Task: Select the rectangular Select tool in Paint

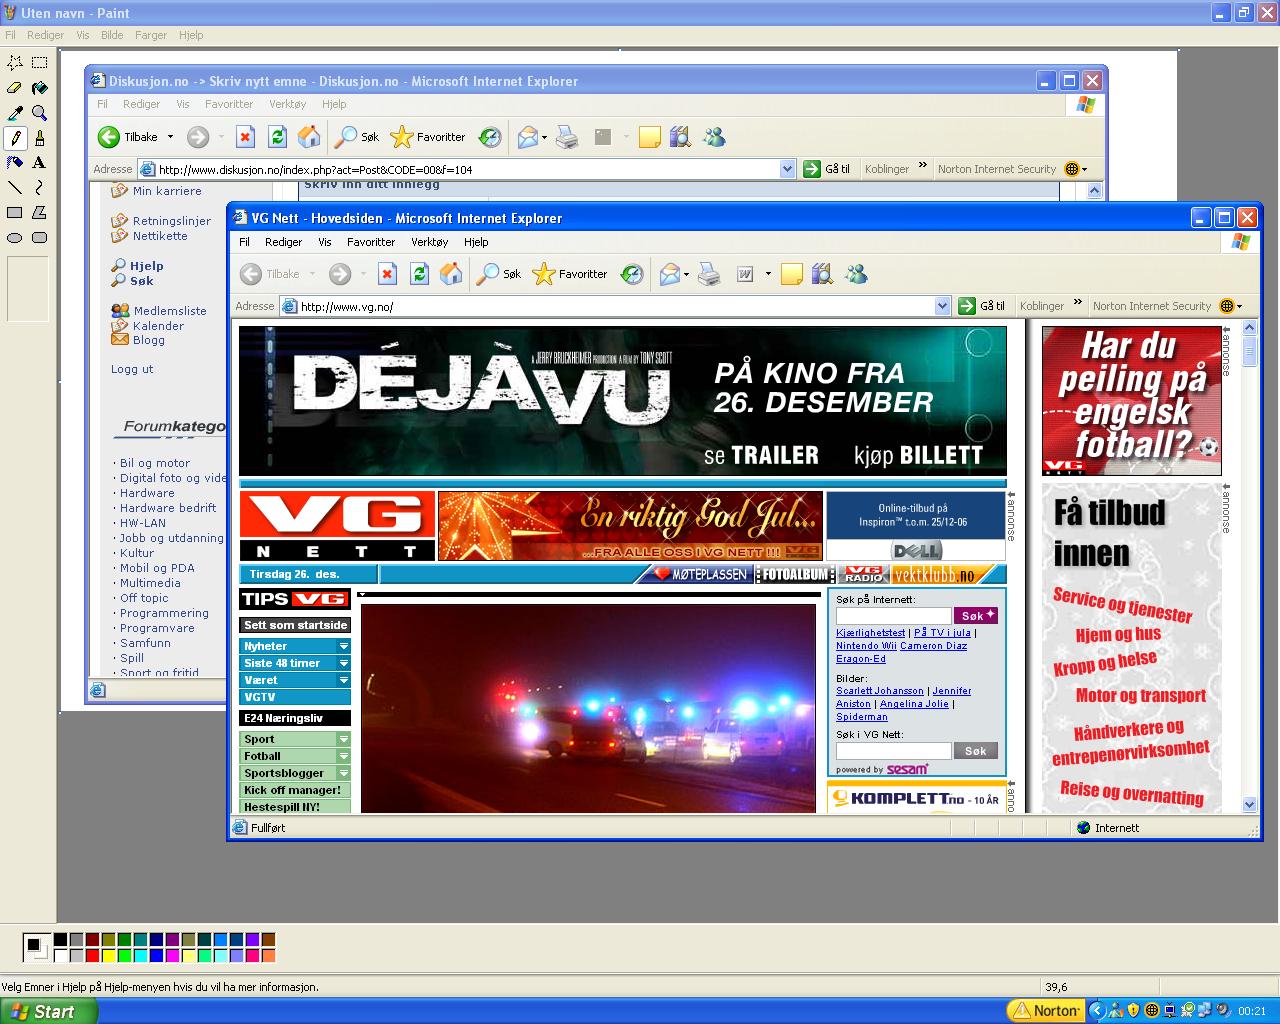Action: [39, 62]
